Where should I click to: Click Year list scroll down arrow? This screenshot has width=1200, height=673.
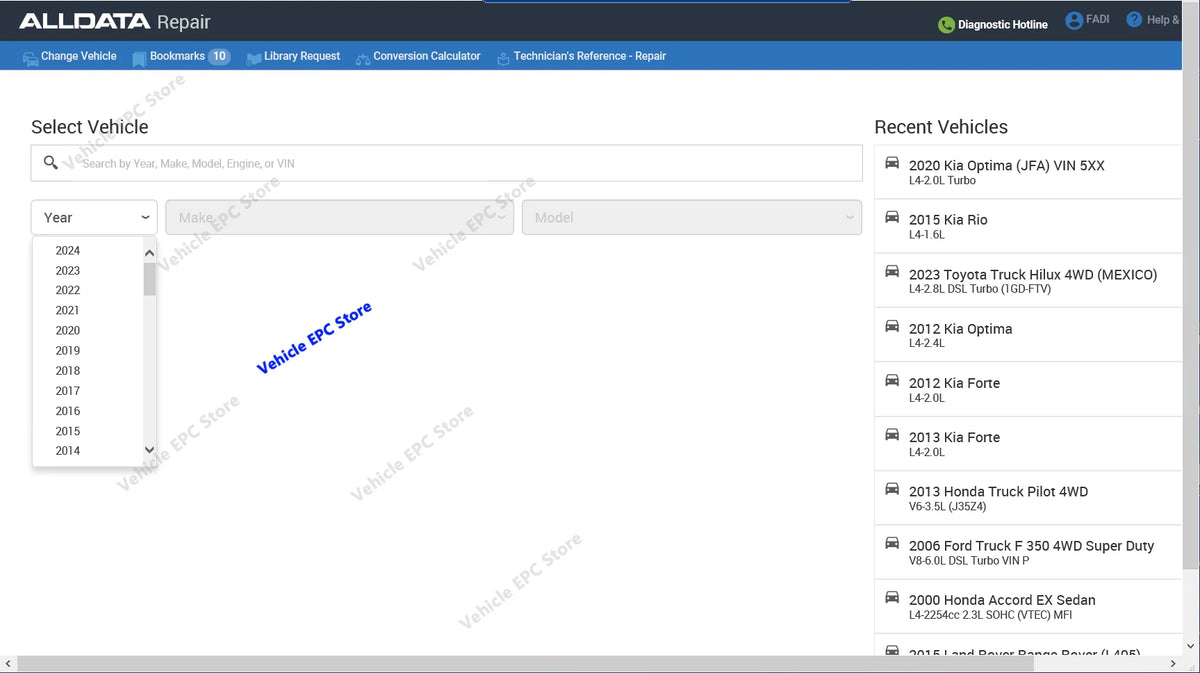150,451
